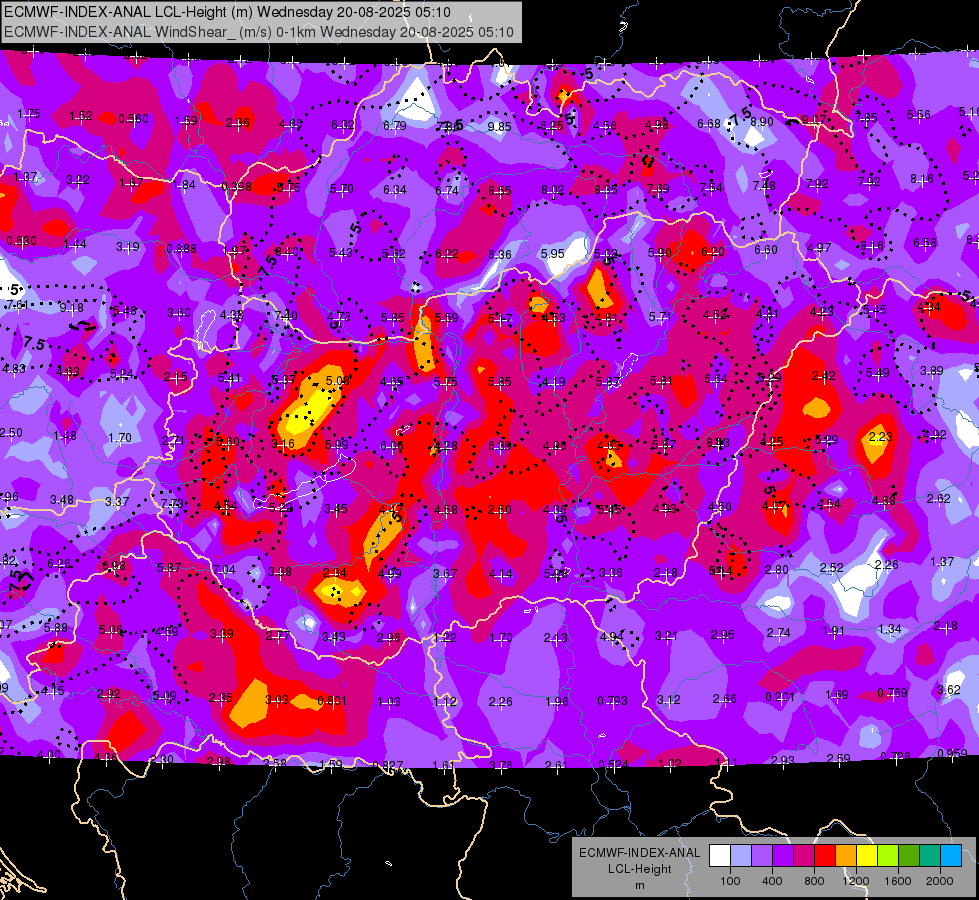Click the LCL-Height text in the legend
Viewport: 979px width, 900px height.
coord(639,869)
